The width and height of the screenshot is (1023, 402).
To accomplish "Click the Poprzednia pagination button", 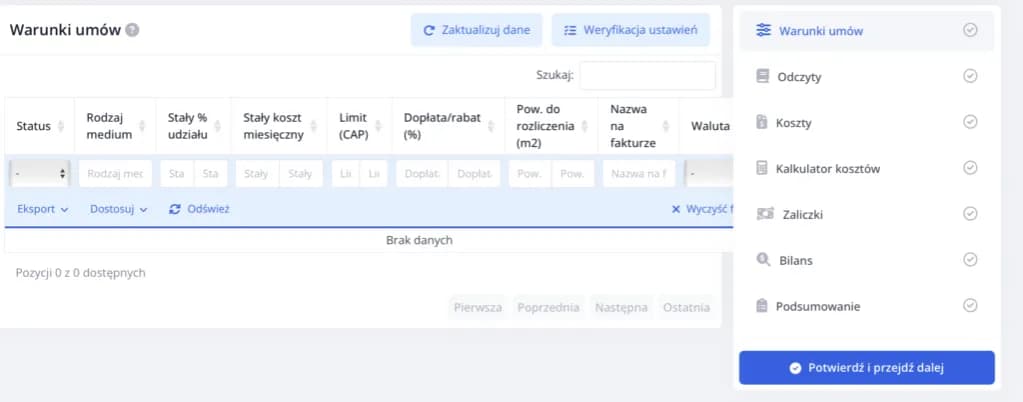I will point(548,307).
